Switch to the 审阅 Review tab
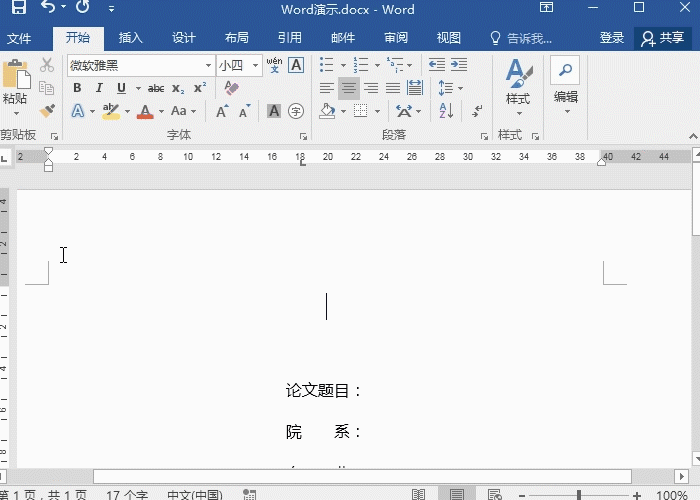Image resolution: width=700 pixels, height=500 pixels. [396, 38]
